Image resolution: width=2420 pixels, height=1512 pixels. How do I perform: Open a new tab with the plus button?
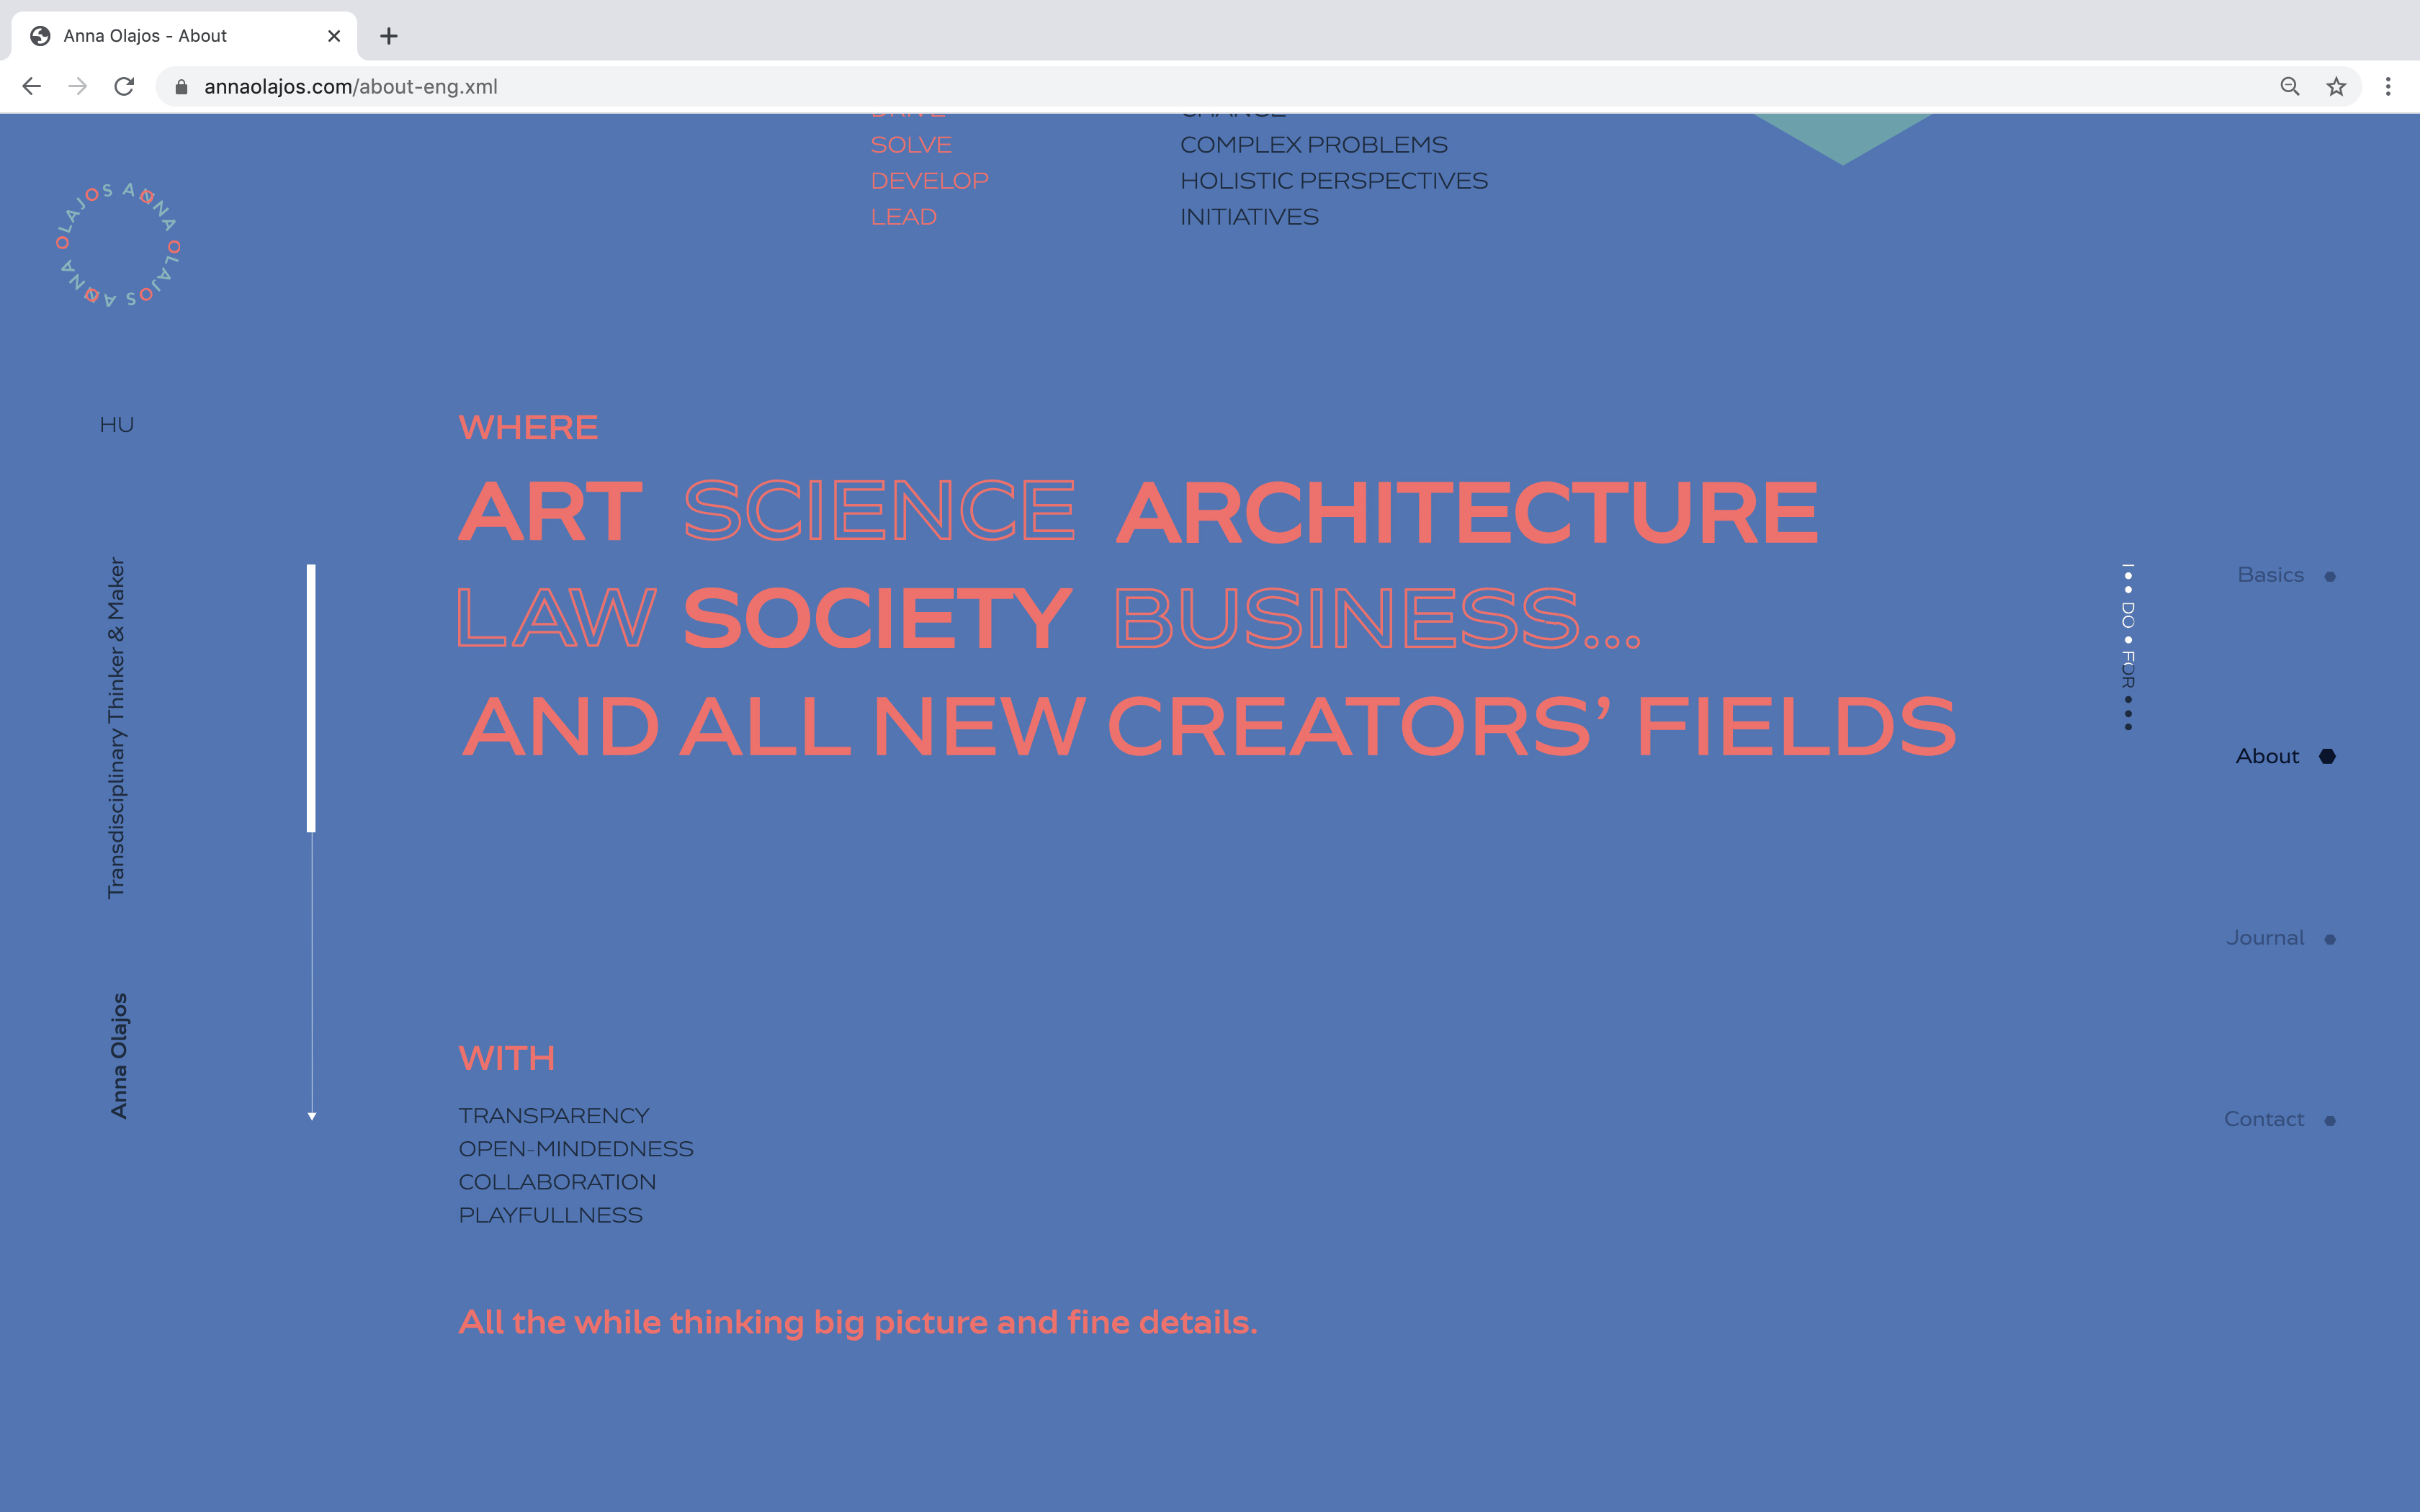point(389,36)
